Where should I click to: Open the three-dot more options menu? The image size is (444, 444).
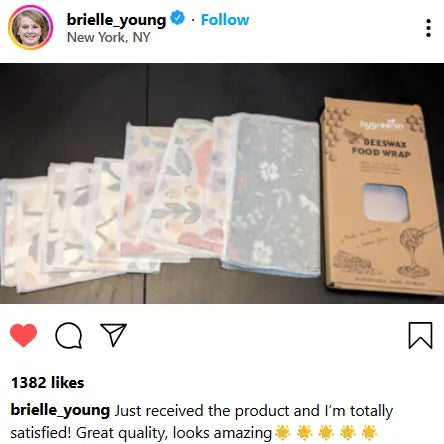[x=428, y=28]
